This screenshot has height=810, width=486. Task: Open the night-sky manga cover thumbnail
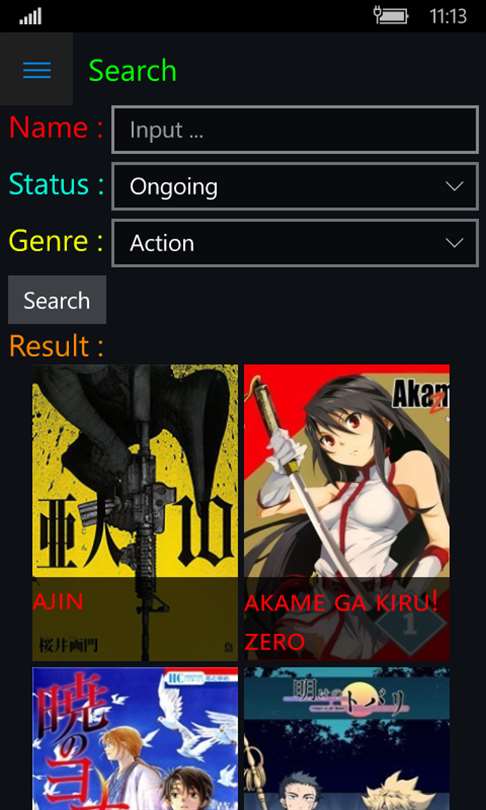point(347,738)
